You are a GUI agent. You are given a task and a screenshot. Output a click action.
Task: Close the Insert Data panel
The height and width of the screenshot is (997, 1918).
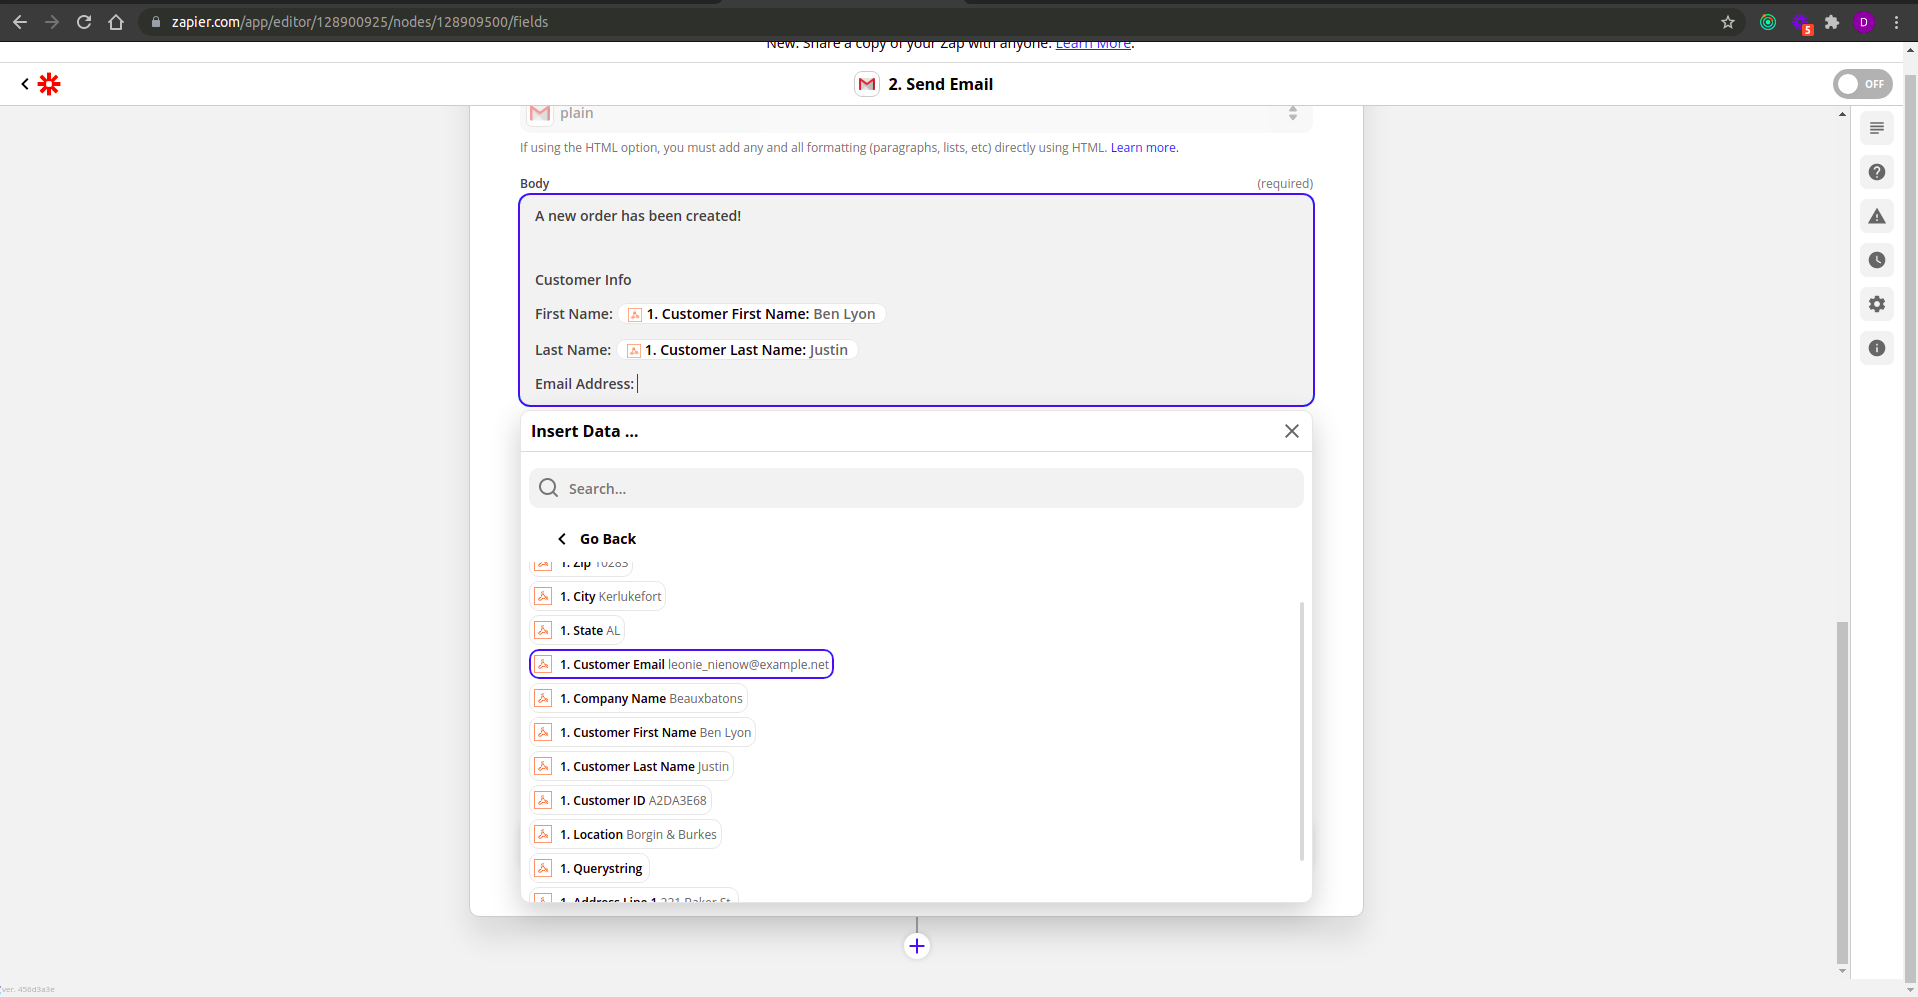[1292, 431]
